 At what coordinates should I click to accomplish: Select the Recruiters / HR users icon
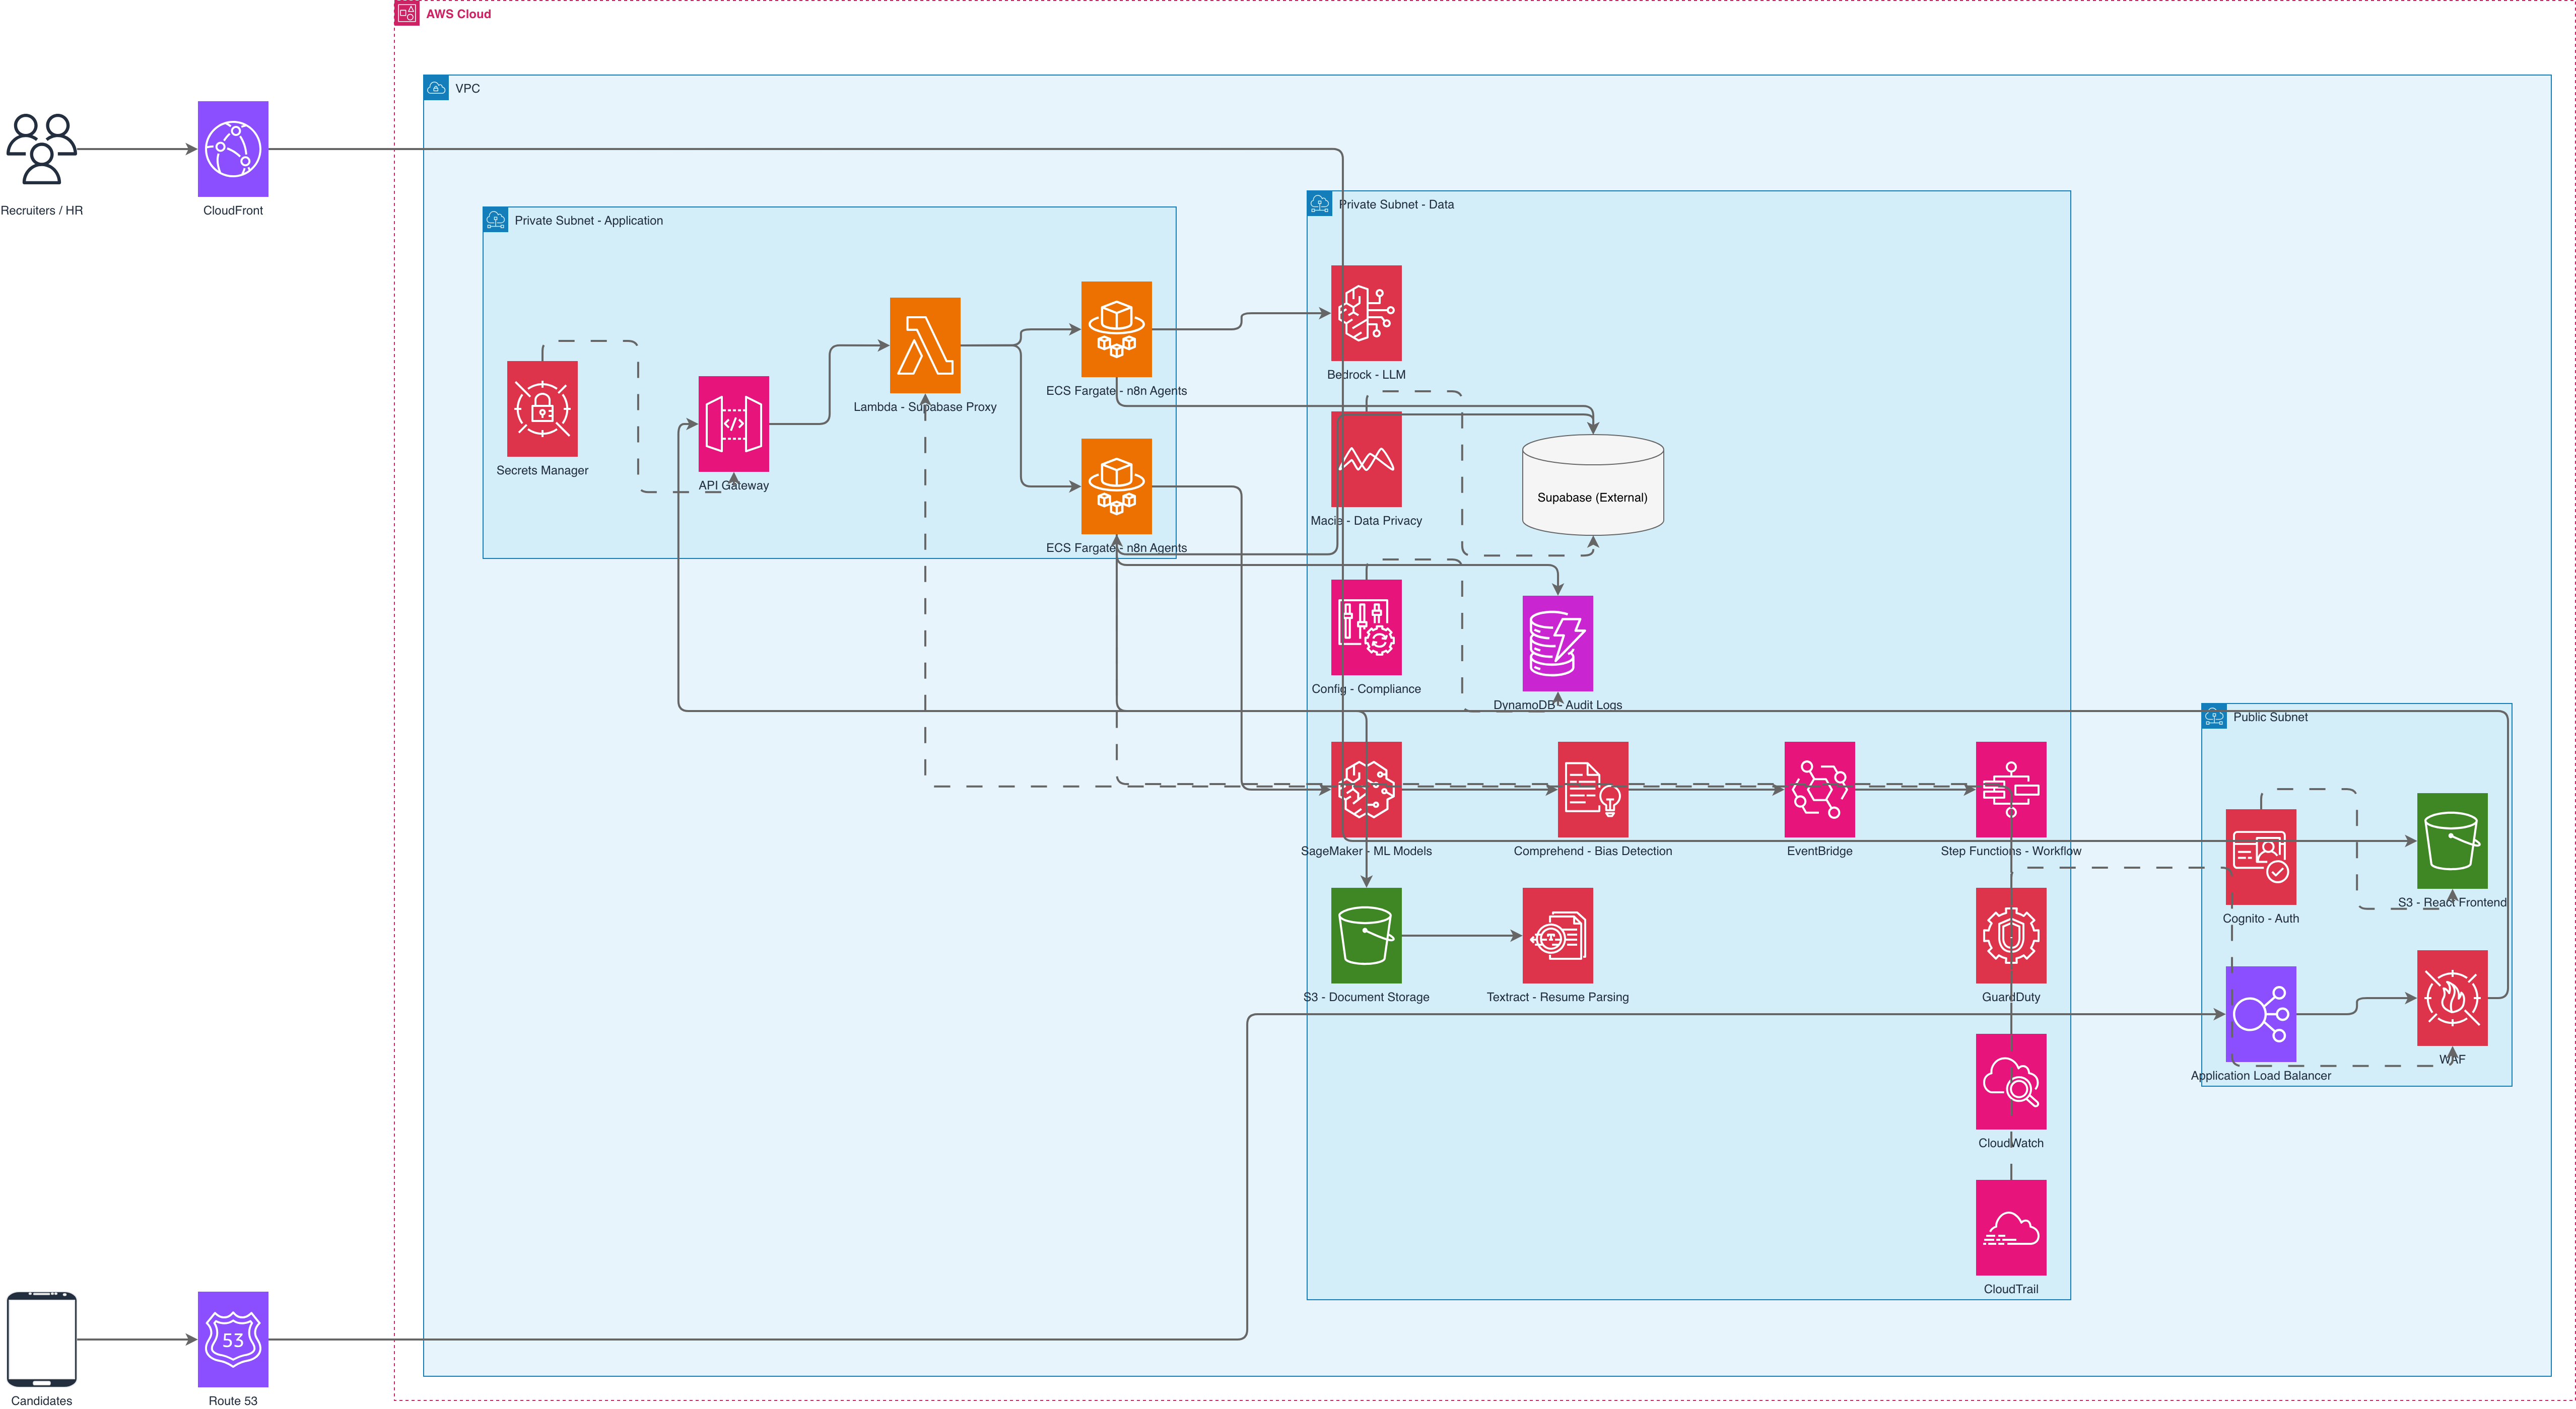coord(41,149)
